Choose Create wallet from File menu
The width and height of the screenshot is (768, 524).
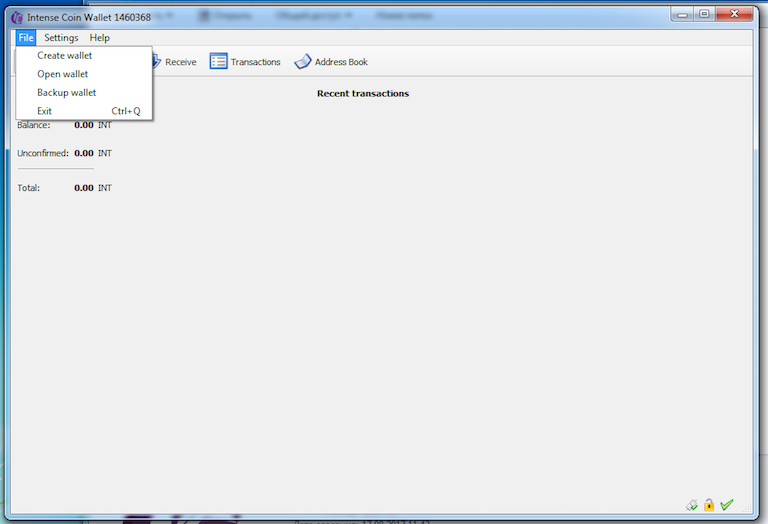tap(84, 55)
